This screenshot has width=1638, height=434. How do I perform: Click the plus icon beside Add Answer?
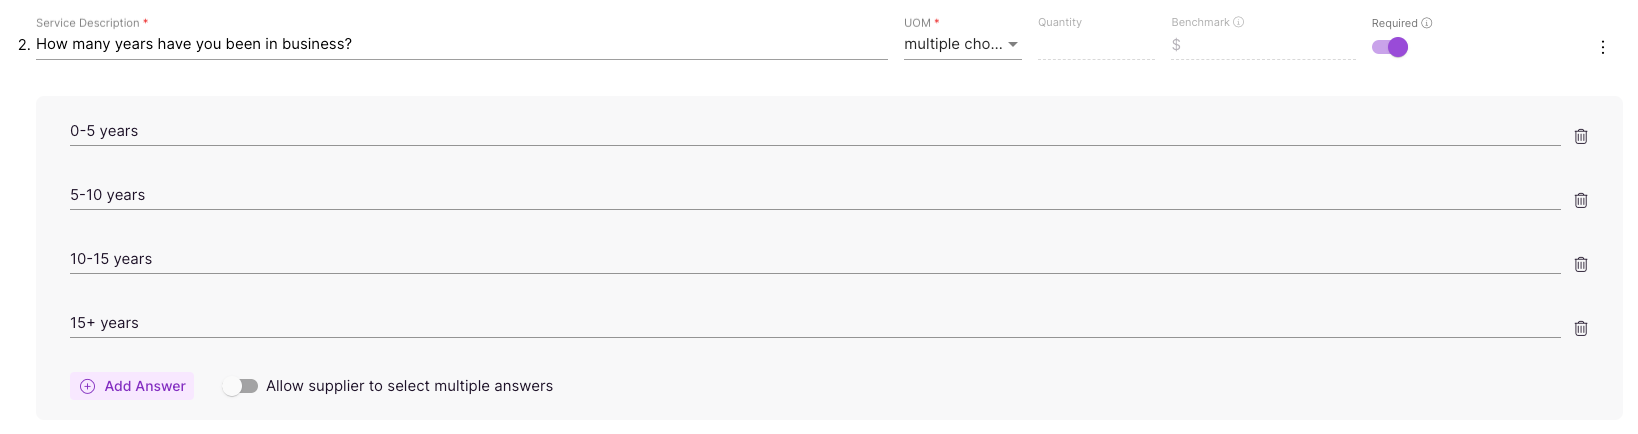coord(88,386)
